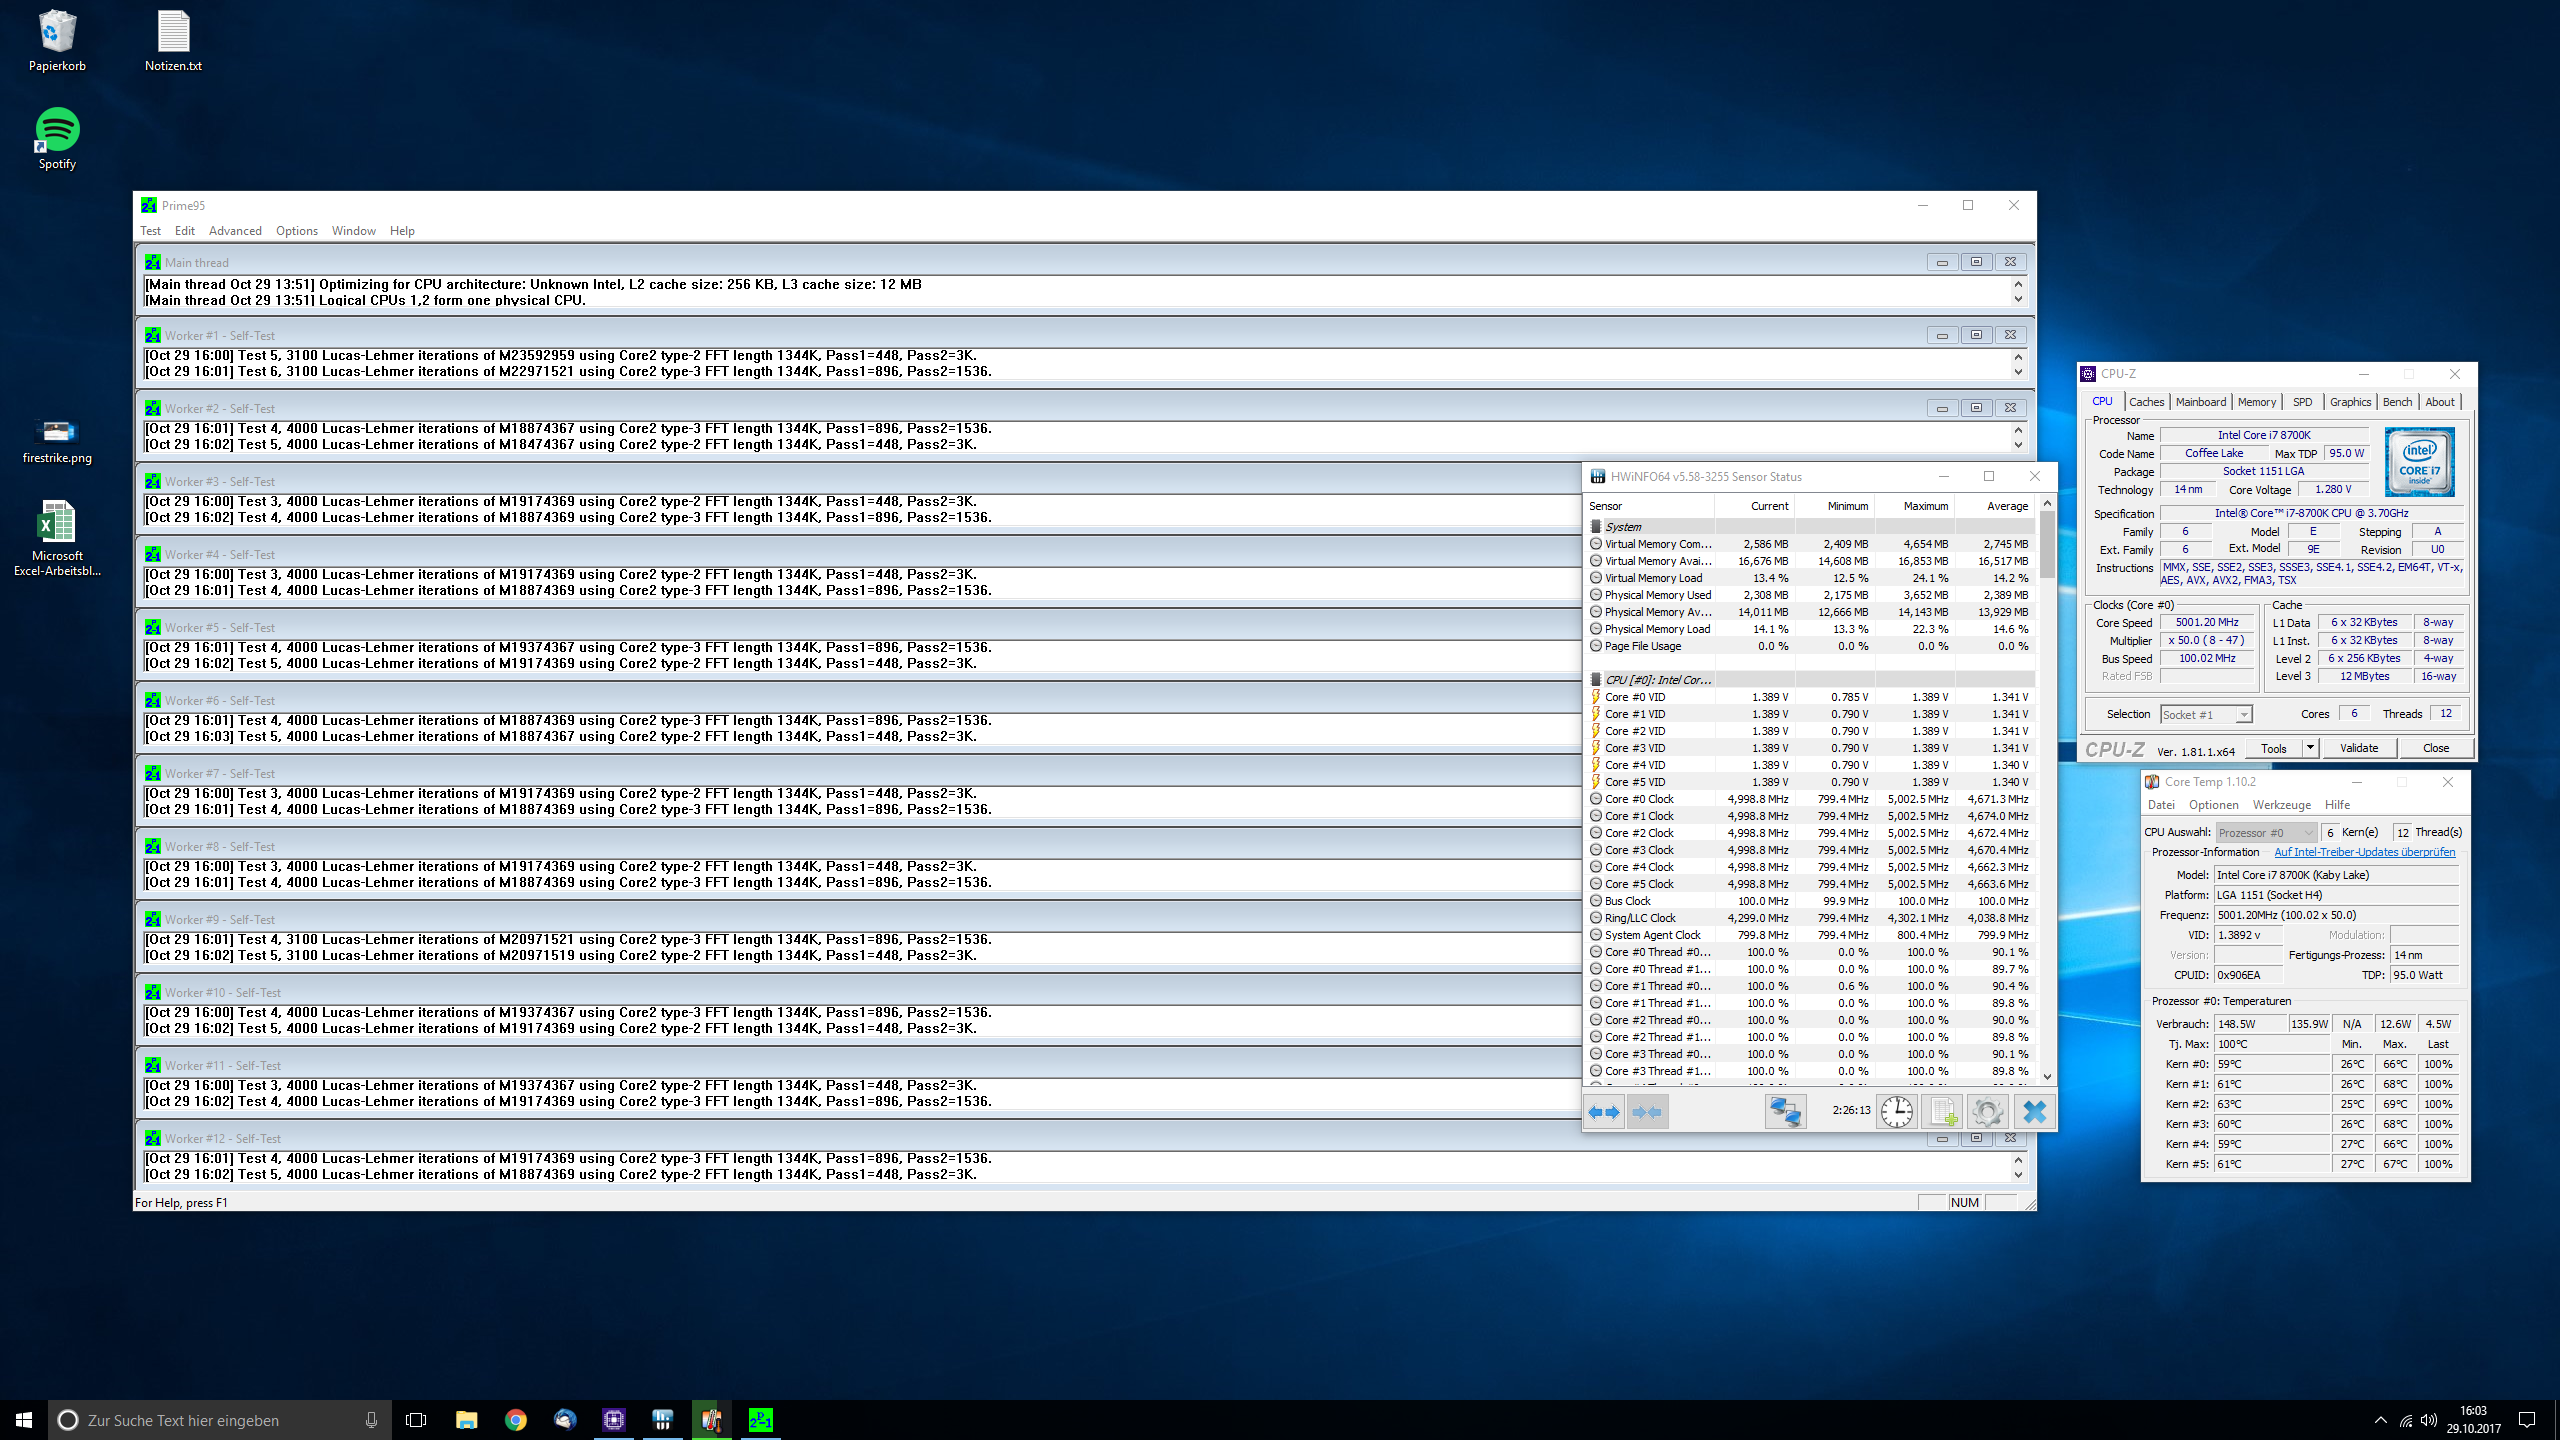Close sensors with the blue X icon
The width and height of the screenshot is (2560, 1440).
pyautogui.click(x=2034, y=1111)
